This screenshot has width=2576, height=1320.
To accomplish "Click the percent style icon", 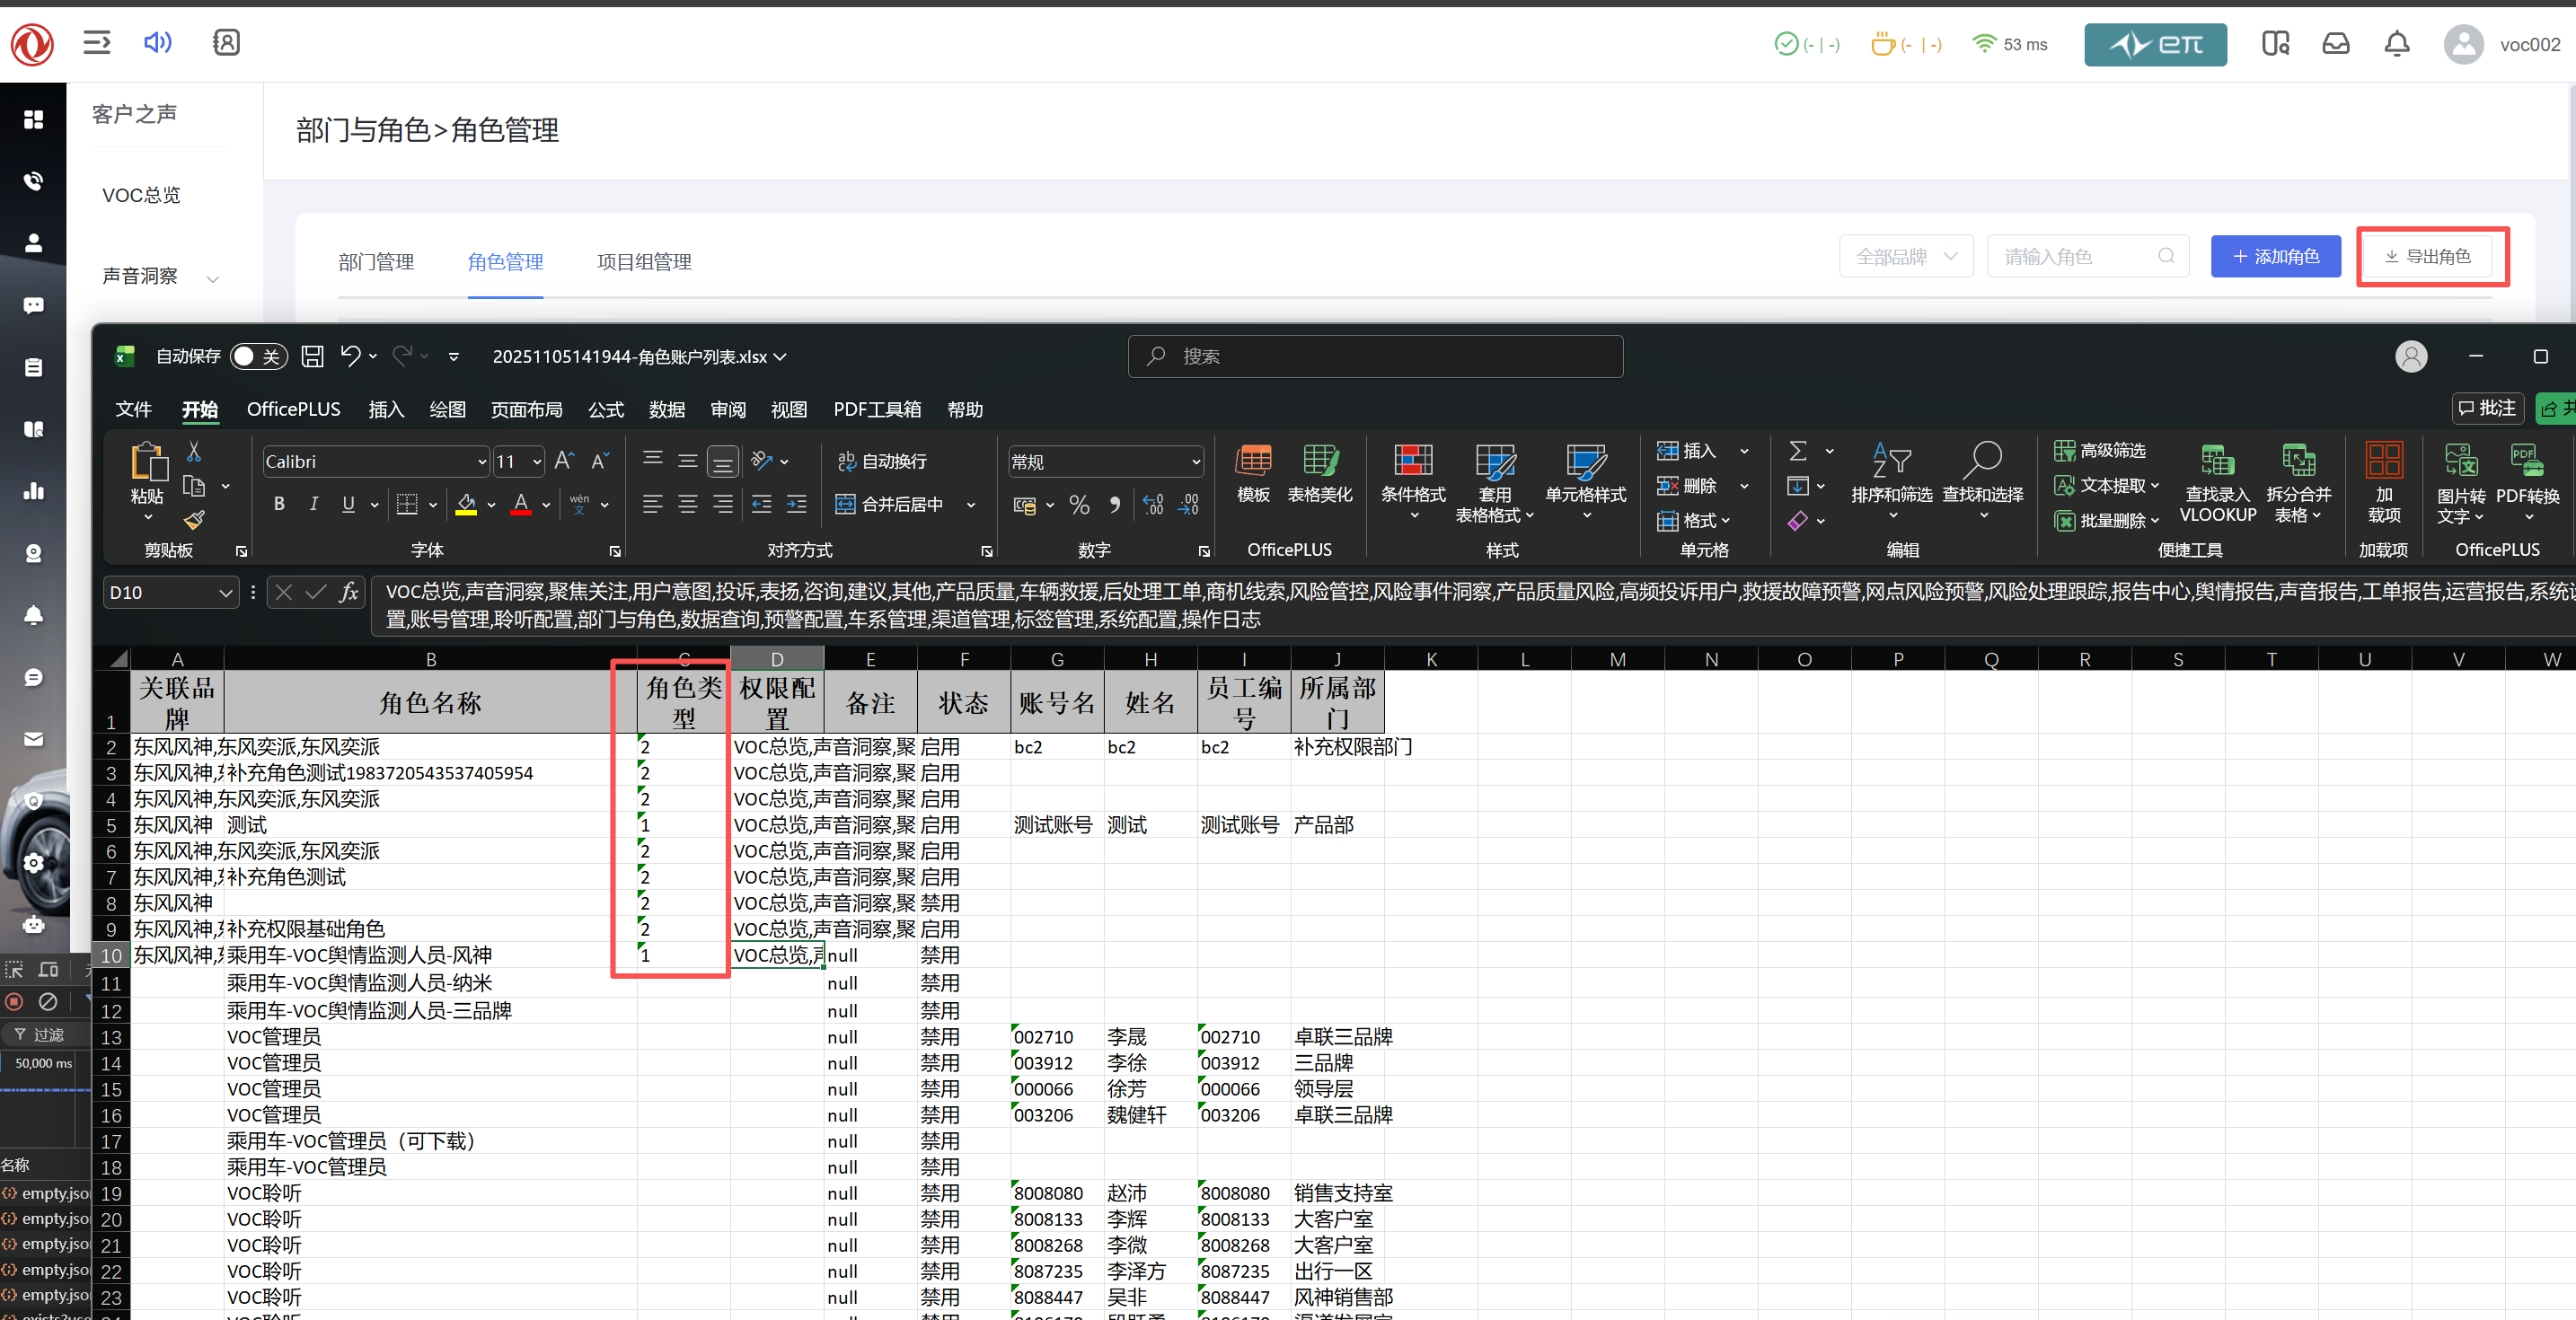I will pyautogui.click(x=1079, y=505).
